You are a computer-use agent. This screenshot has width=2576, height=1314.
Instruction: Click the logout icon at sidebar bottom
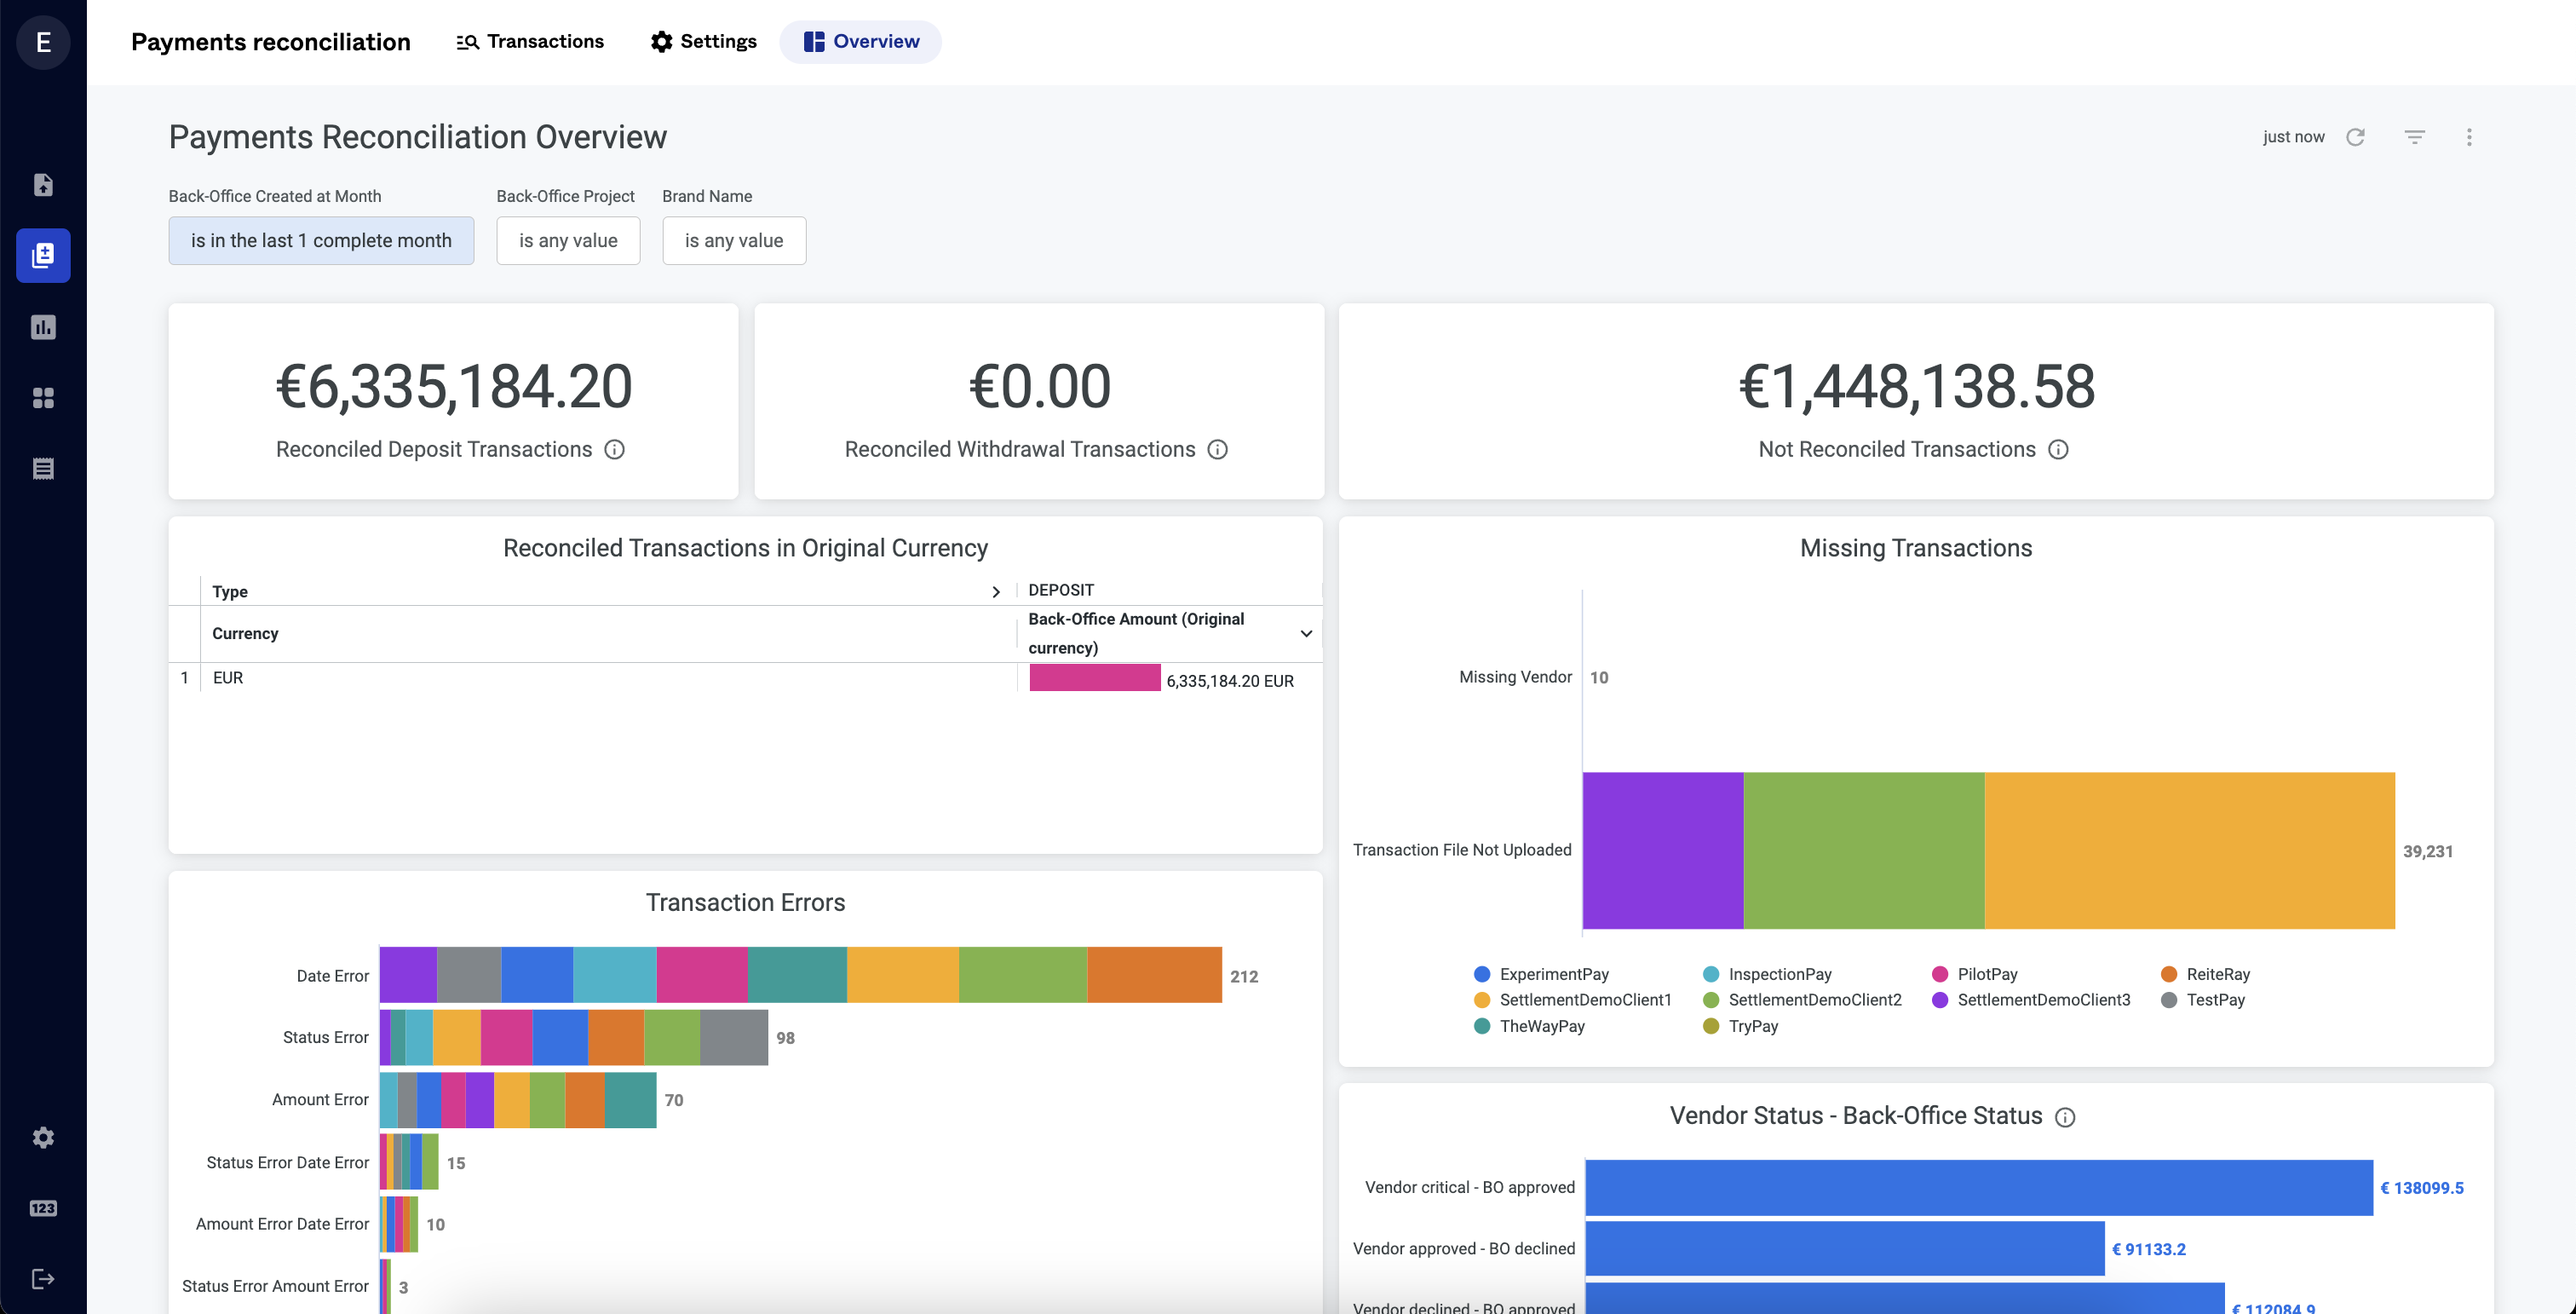[43, 1277]
